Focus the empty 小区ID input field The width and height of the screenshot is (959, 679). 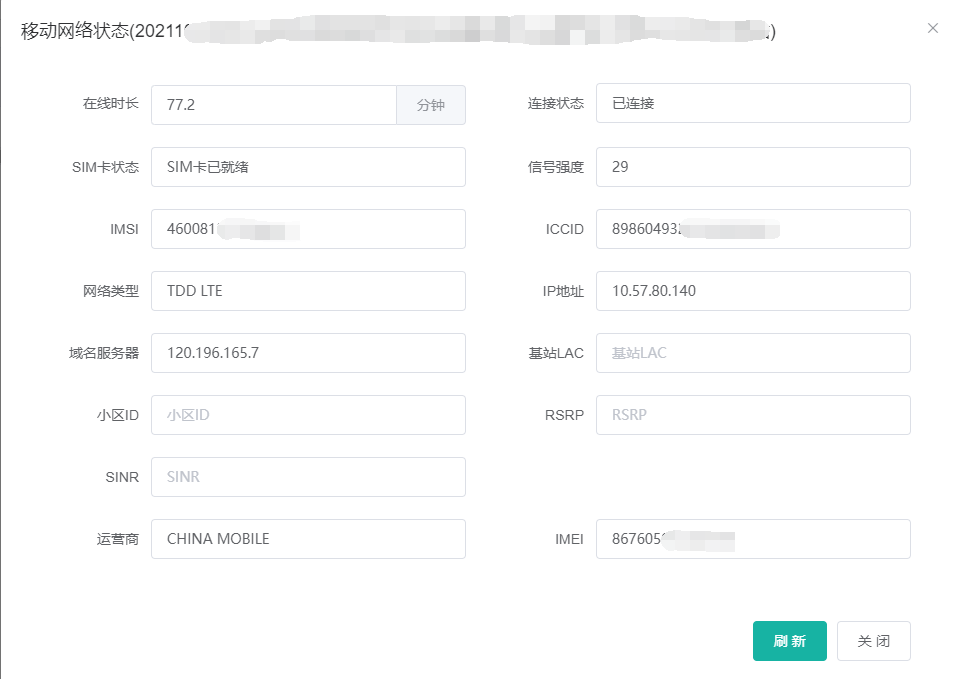coord(308,415)
